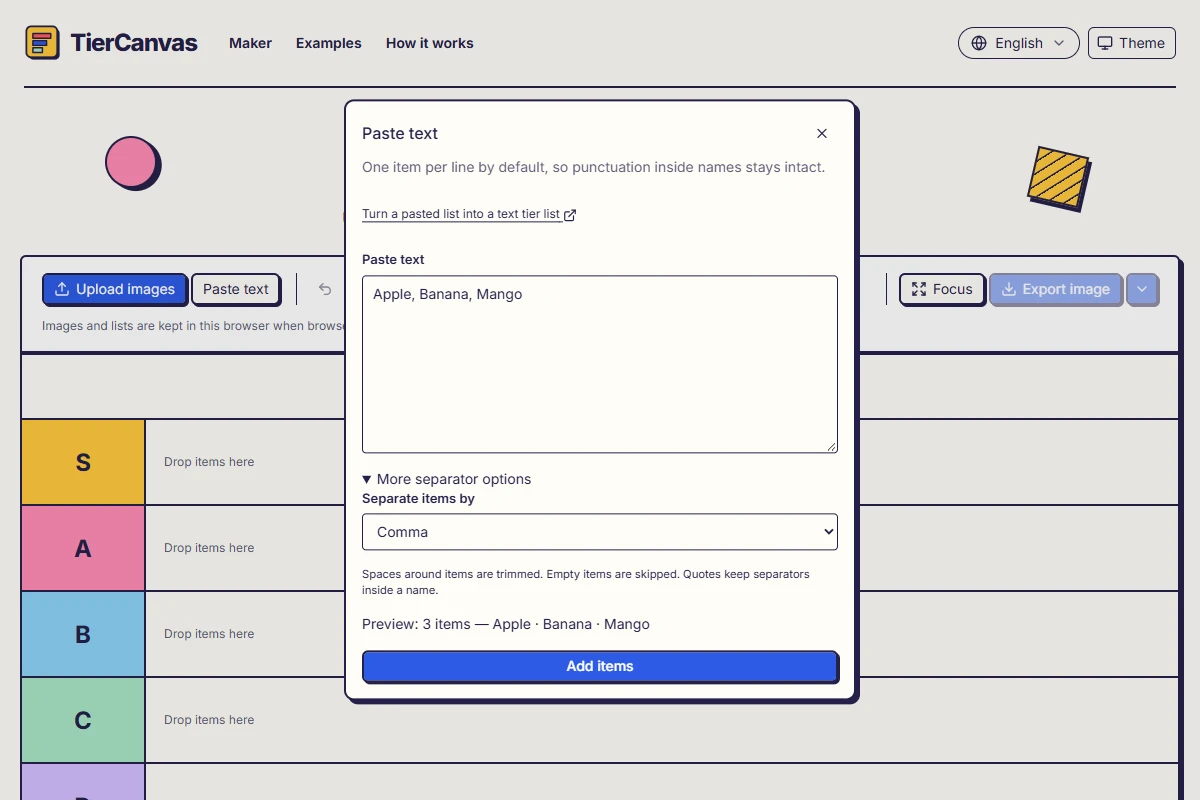Viewport: 1200px width, 800px height.
Task: Click the Theme button
Action: point(1131,43)
